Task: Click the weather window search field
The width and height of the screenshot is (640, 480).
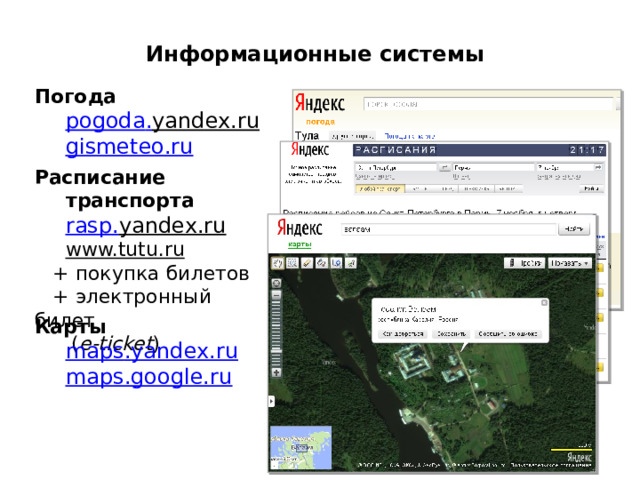Action: pyautogui.click(x=489, y=104)
